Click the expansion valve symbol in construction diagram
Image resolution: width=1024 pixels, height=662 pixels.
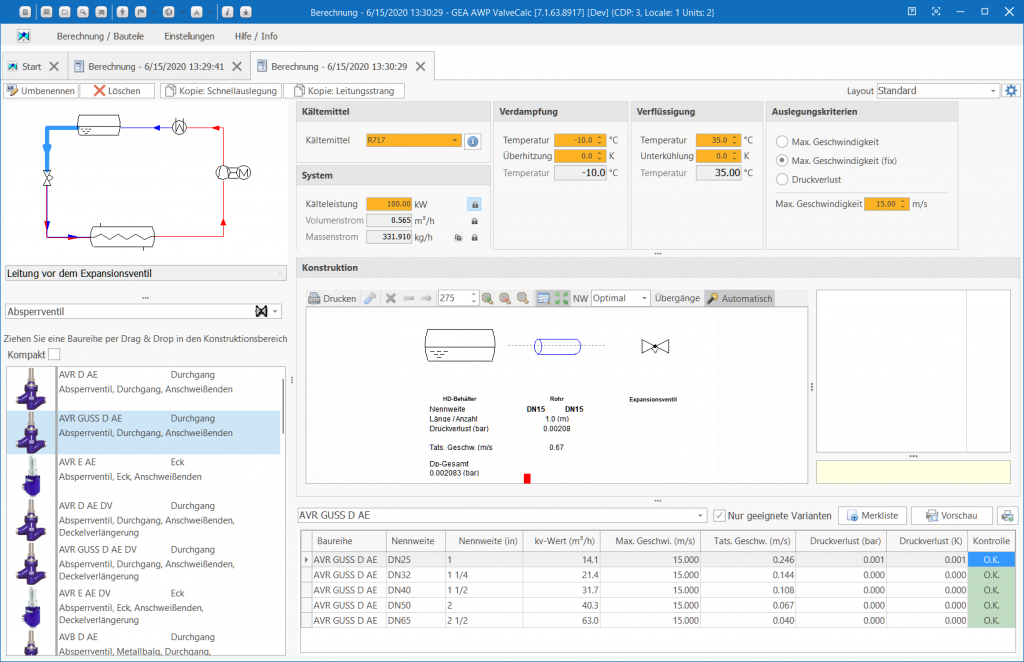655,347
